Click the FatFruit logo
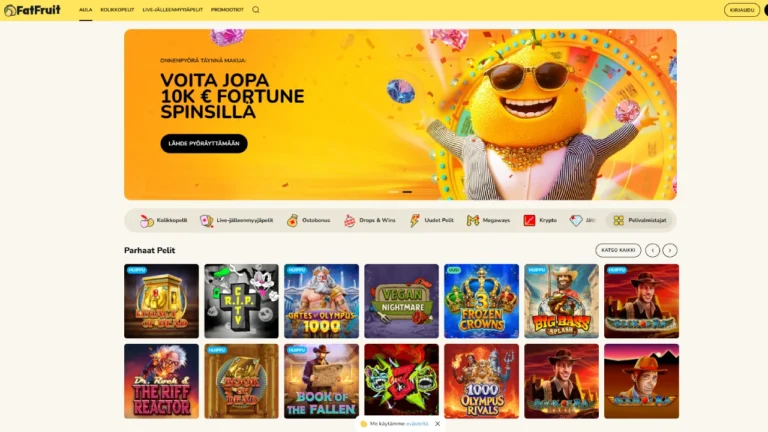The width and height of the screenshot is (768, 432). click(x=32, y=10)
